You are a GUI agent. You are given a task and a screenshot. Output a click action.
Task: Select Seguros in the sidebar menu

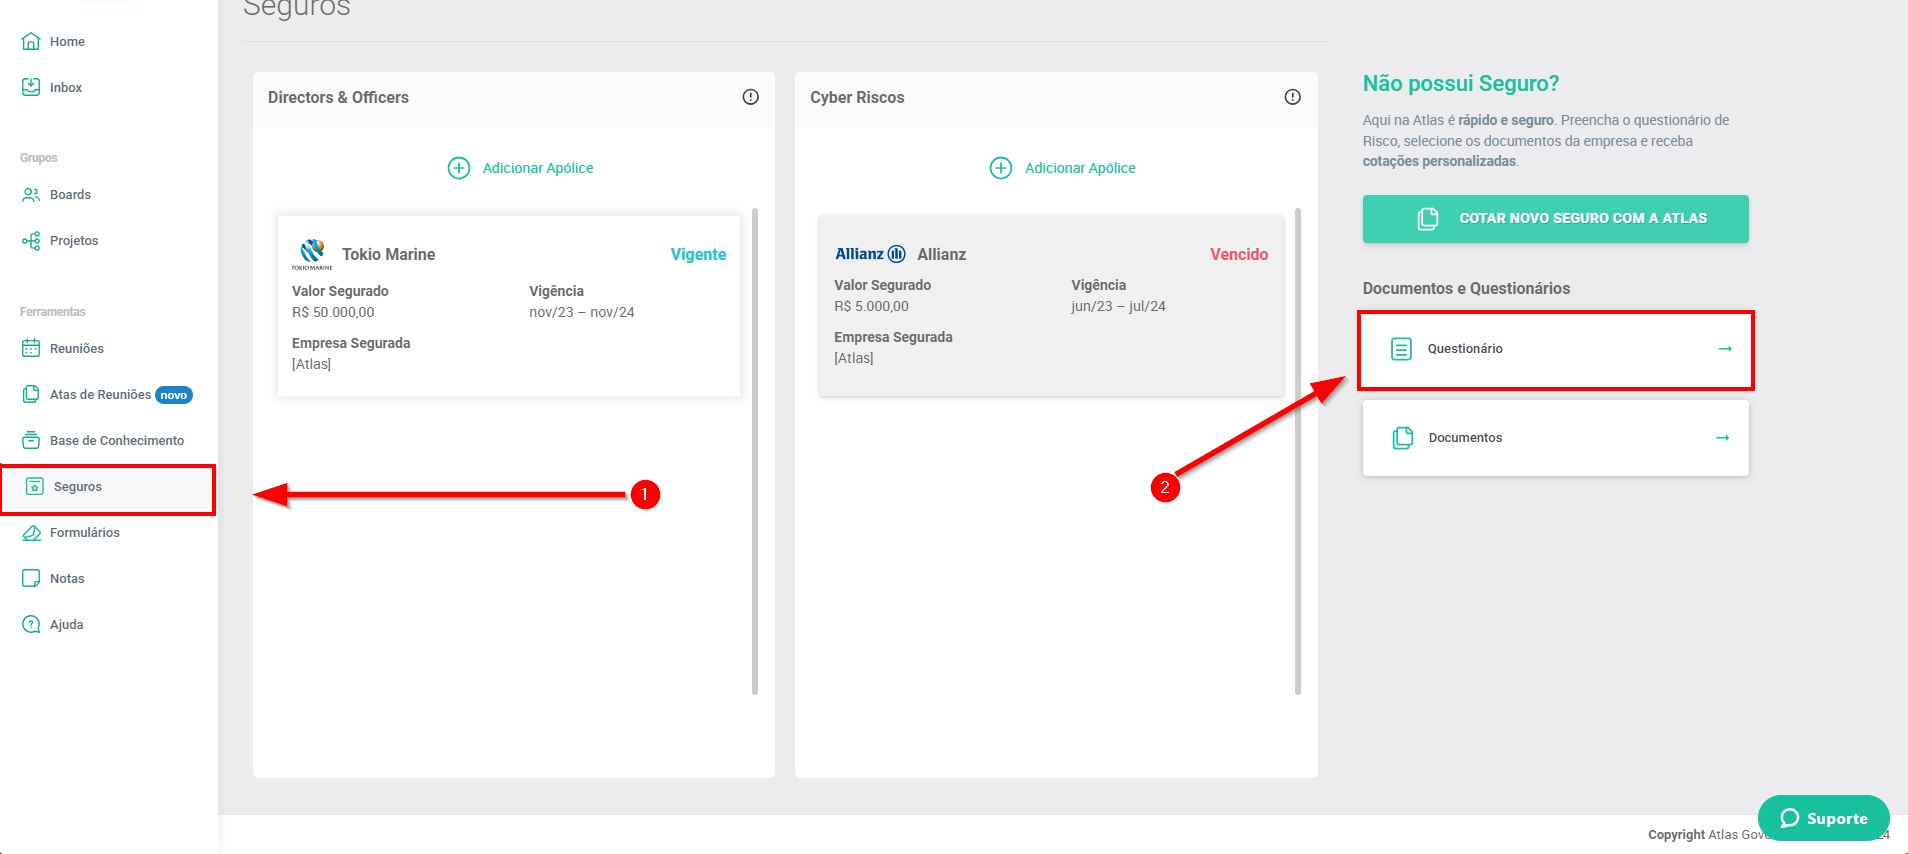[x=78, y=487]
